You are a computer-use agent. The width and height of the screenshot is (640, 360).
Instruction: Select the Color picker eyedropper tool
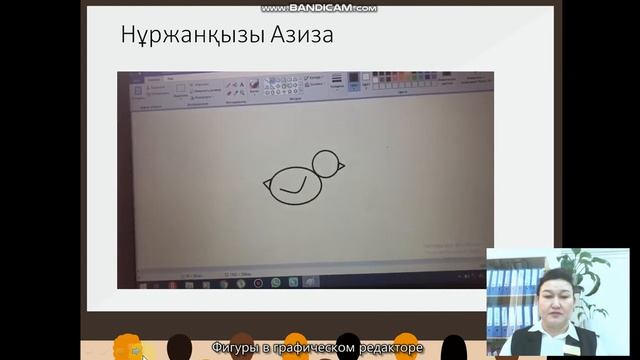(236, 93)
